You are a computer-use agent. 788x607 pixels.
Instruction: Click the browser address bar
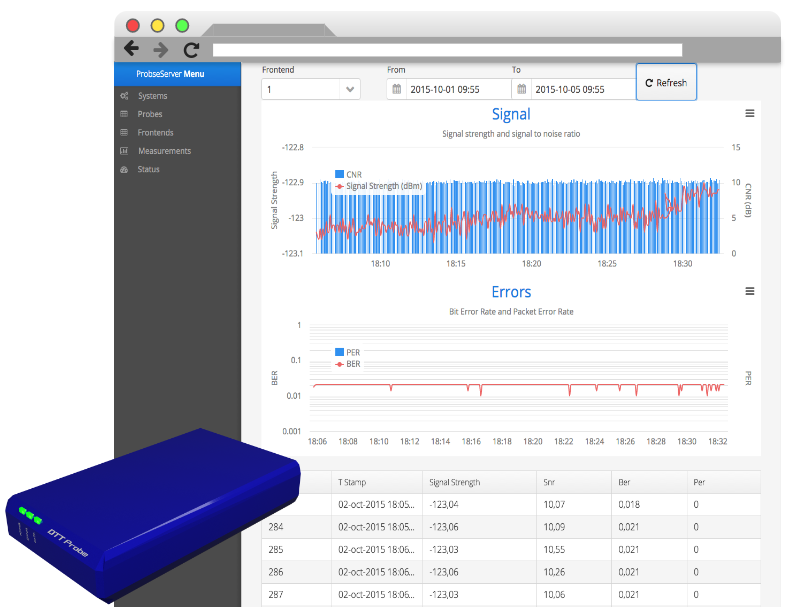coord(447,49)
